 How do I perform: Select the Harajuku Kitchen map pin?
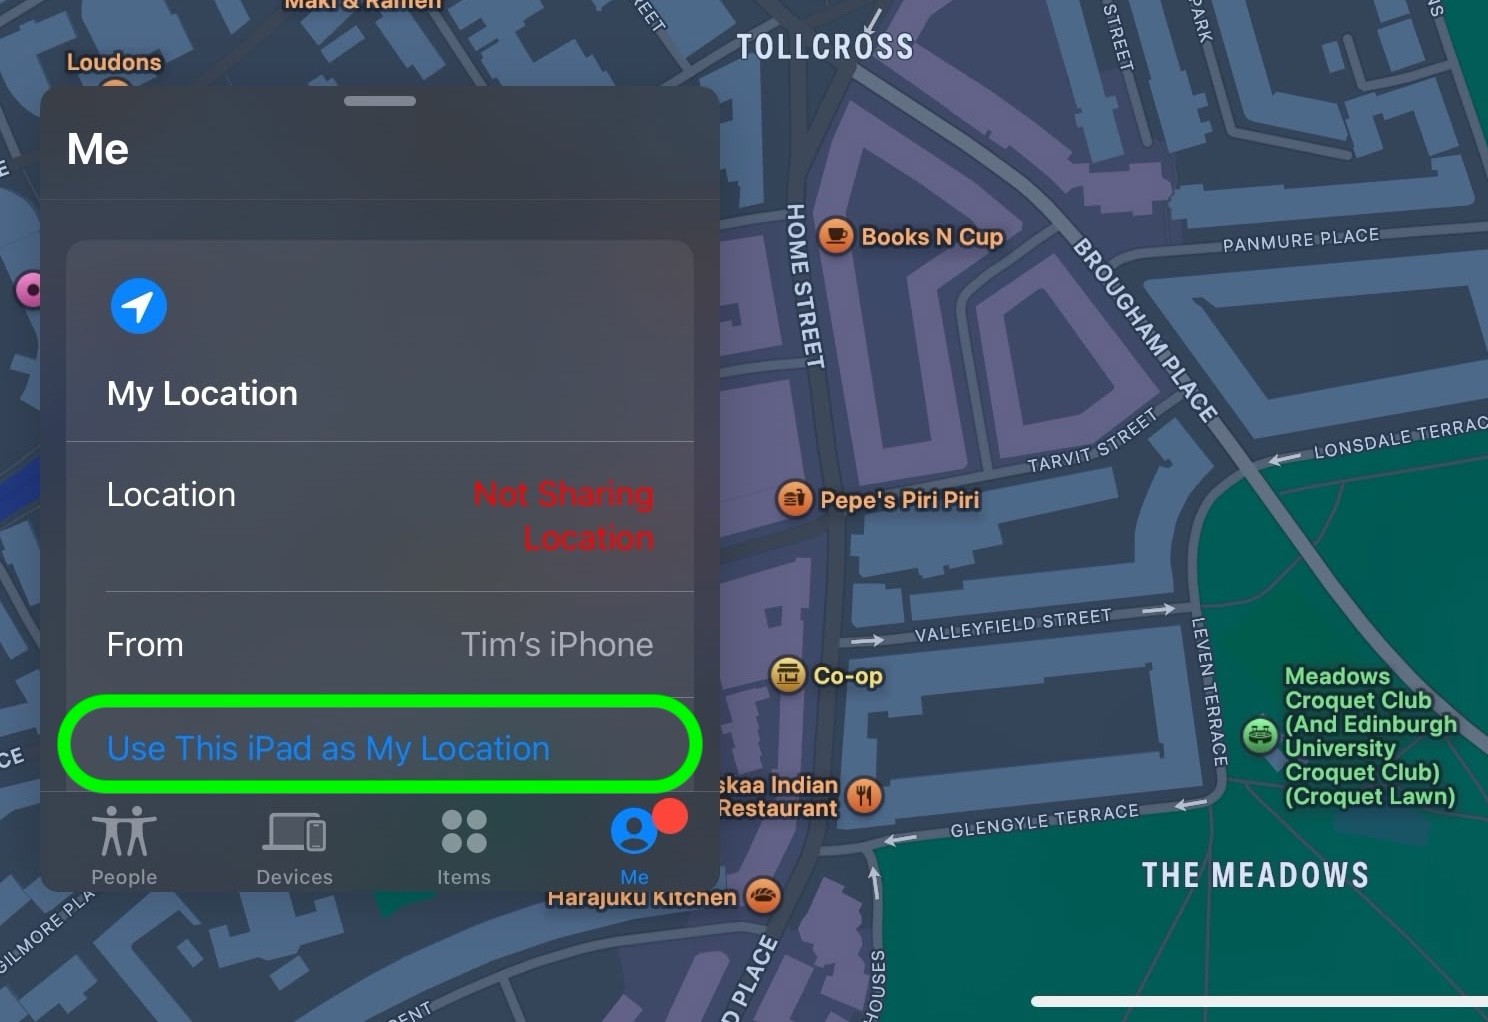763,895
